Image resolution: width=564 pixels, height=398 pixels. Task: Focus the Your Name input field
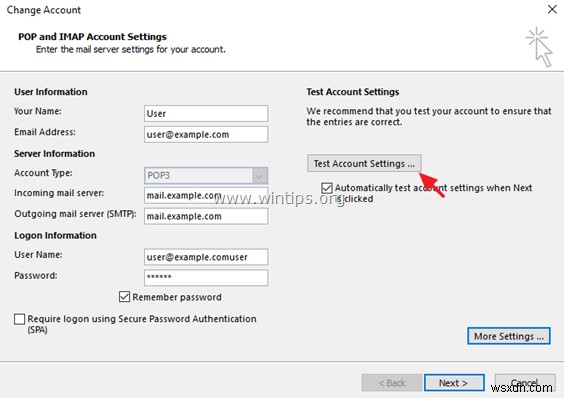tap(206, 114)
